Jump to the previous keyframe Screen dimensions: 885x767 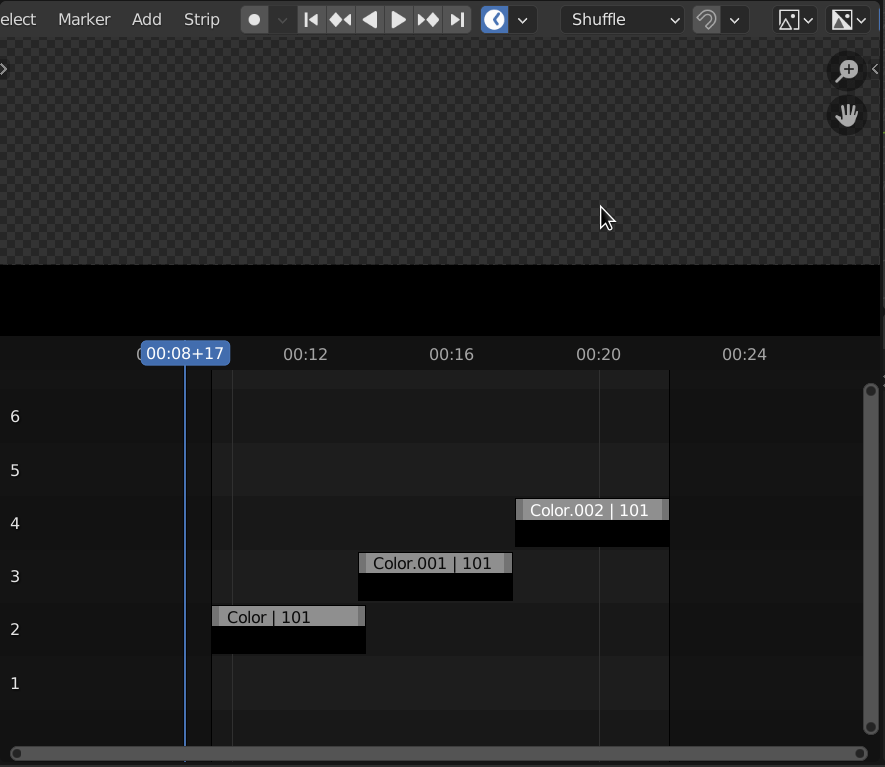pos(340,19)
